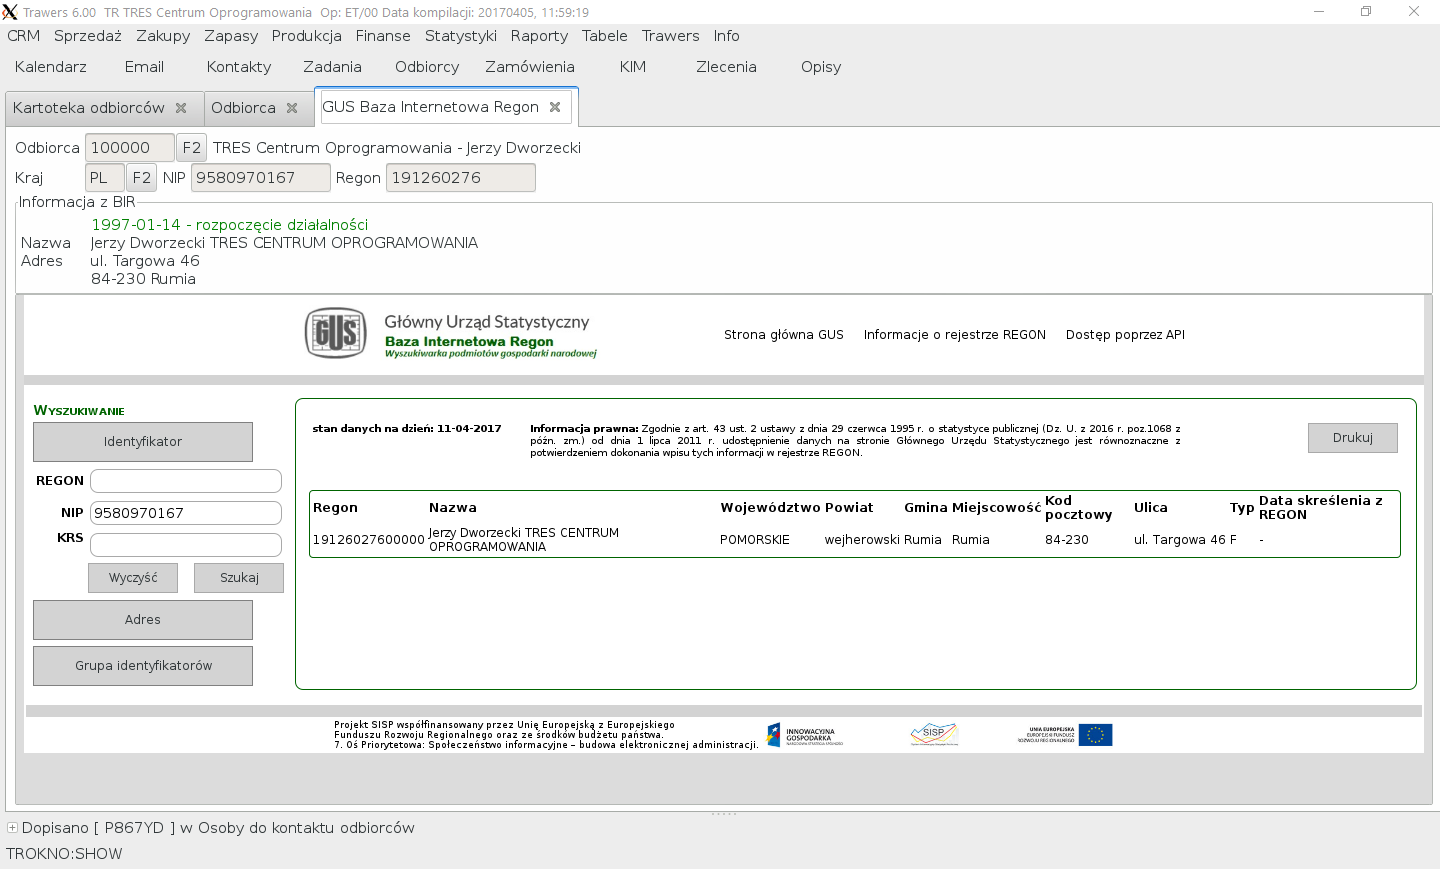Click the Szukaj button
Viewport: 1440px width, 869px height.
[239, 578]
